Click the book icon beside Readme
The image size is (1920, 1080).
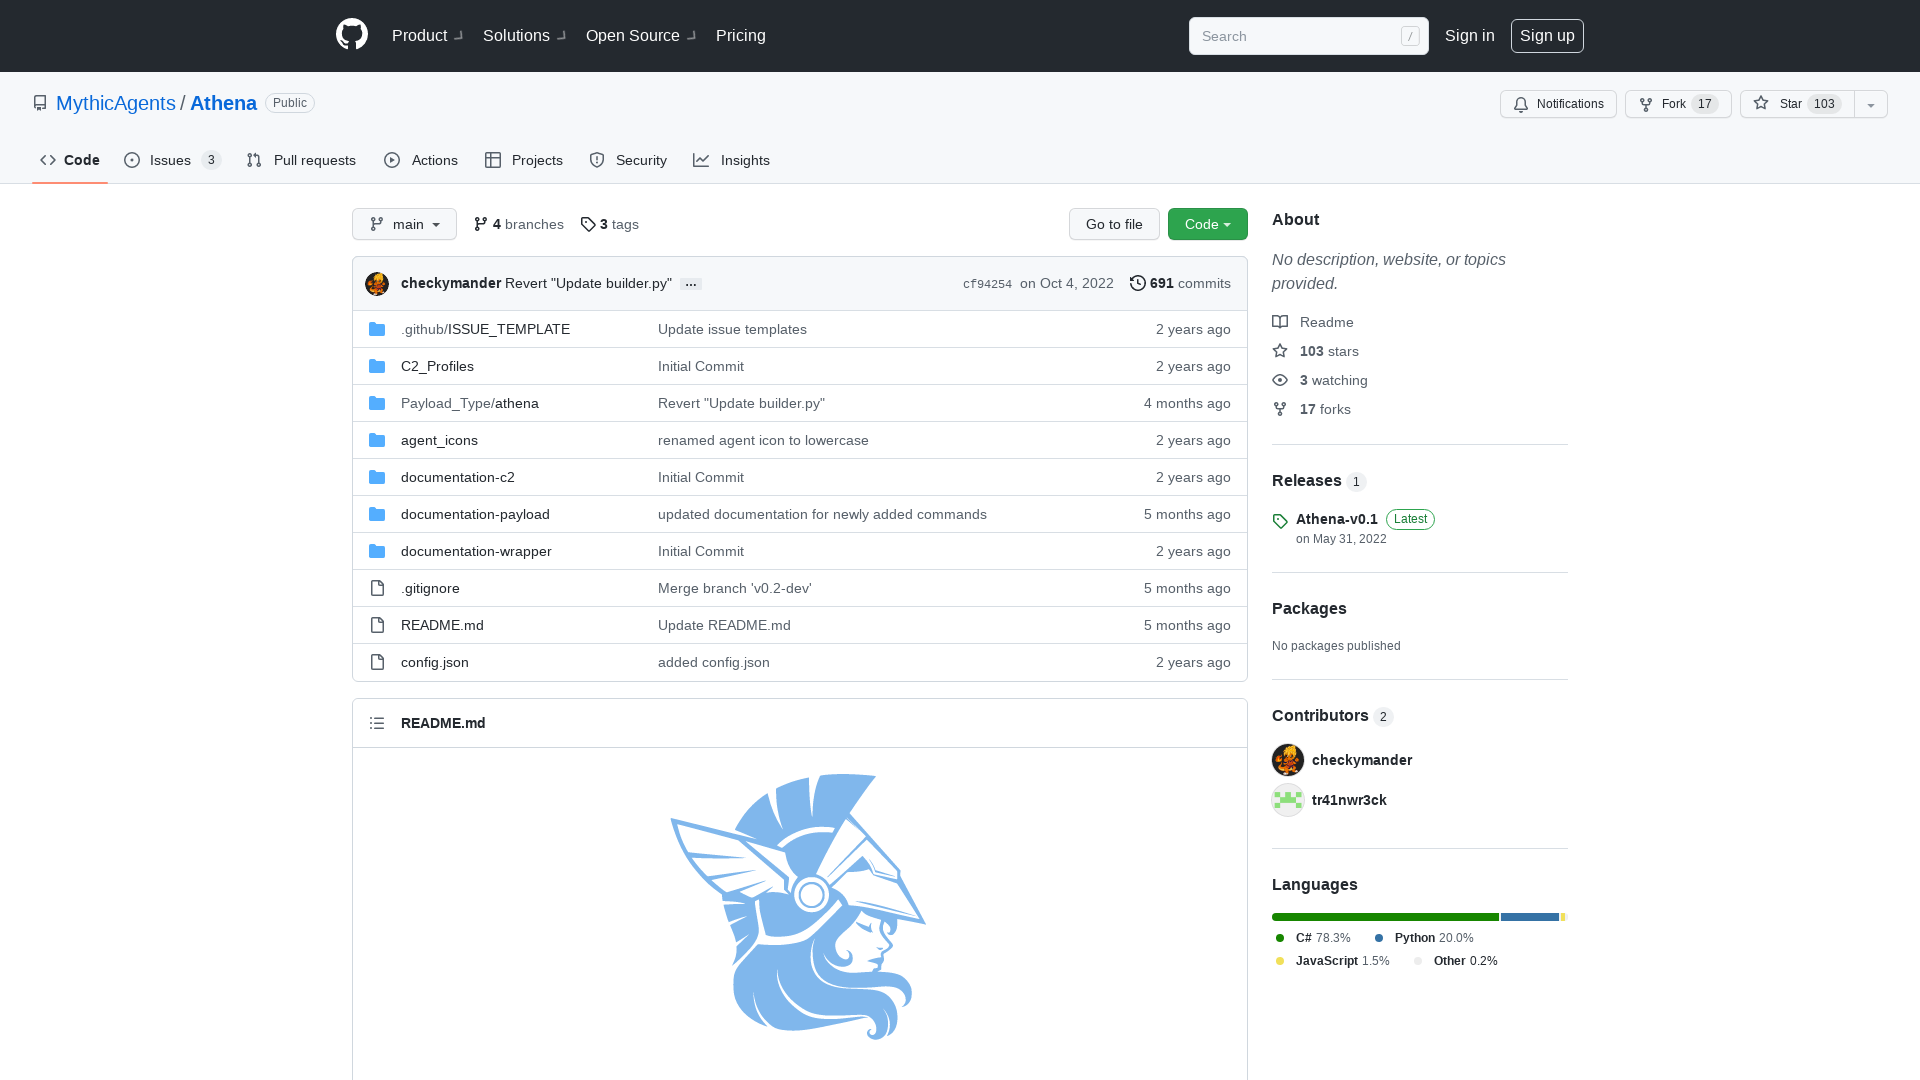click(1280, 322)
